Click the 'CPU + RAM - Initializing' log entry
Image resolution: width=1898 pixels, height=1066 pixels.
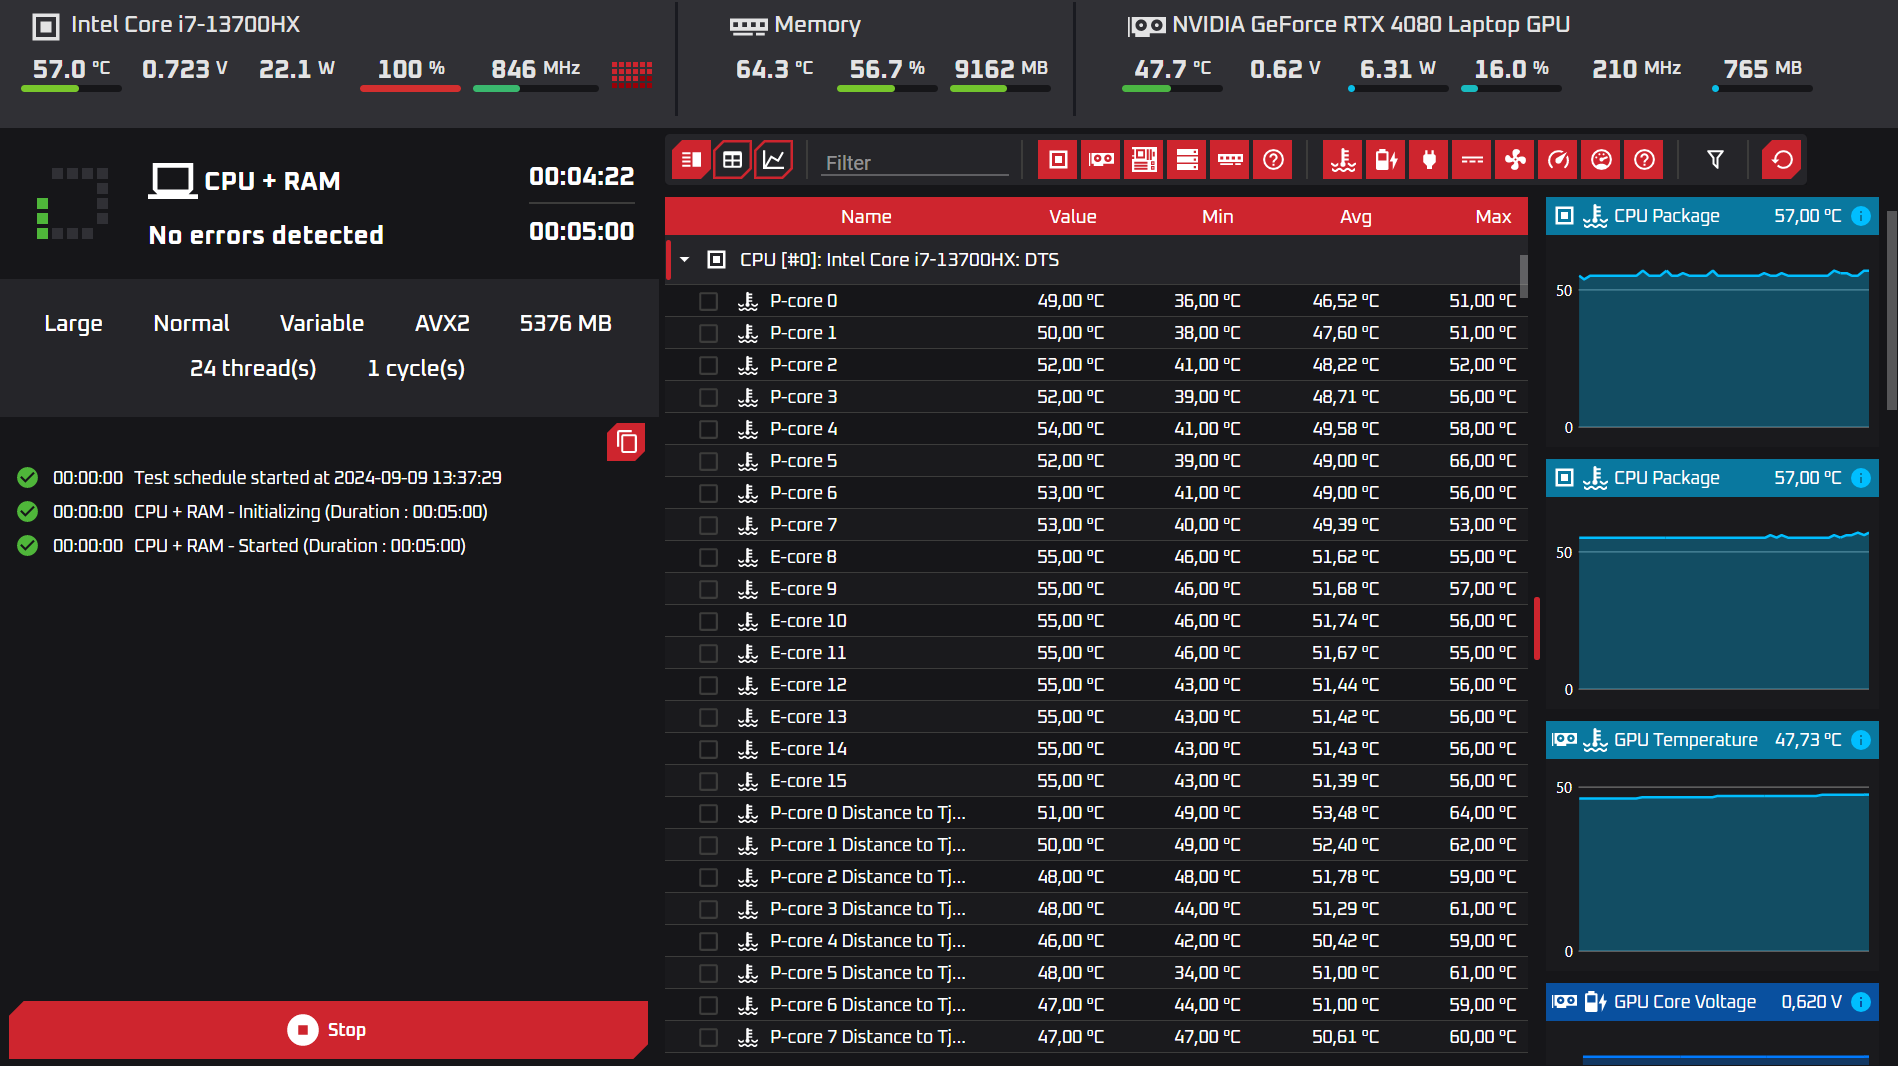[x=311, y=512]
